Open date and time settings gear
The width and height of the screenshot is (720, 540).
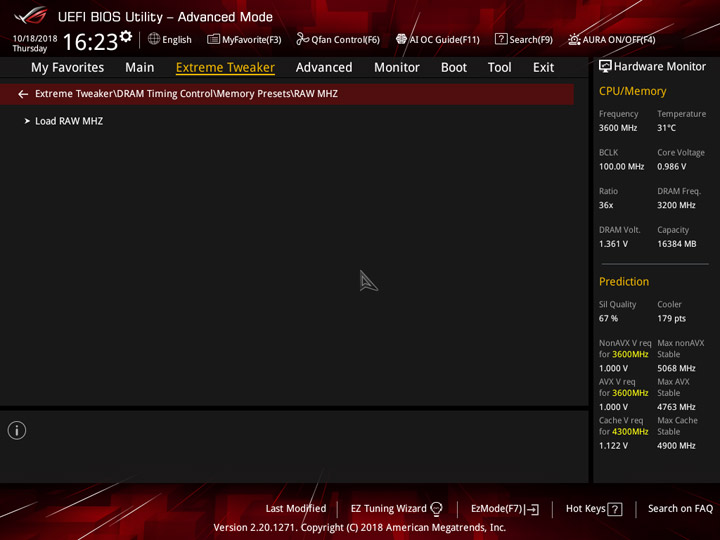126,36
